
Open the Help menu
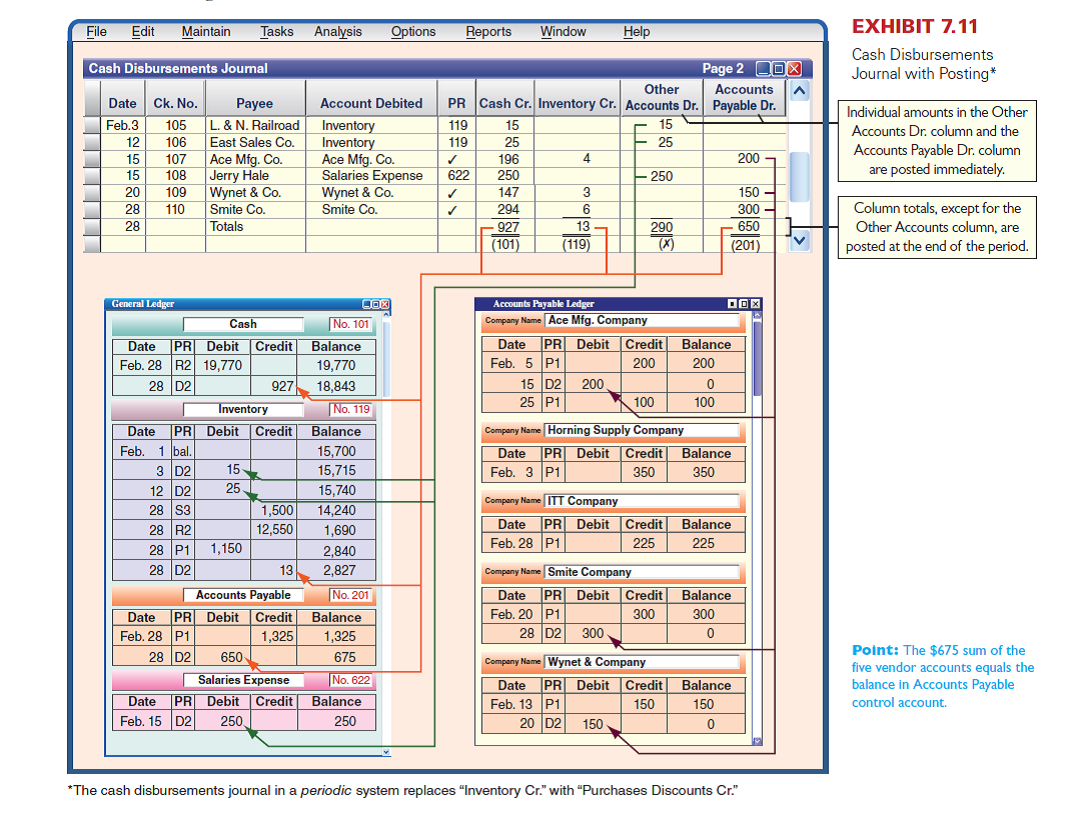(636, 31)
